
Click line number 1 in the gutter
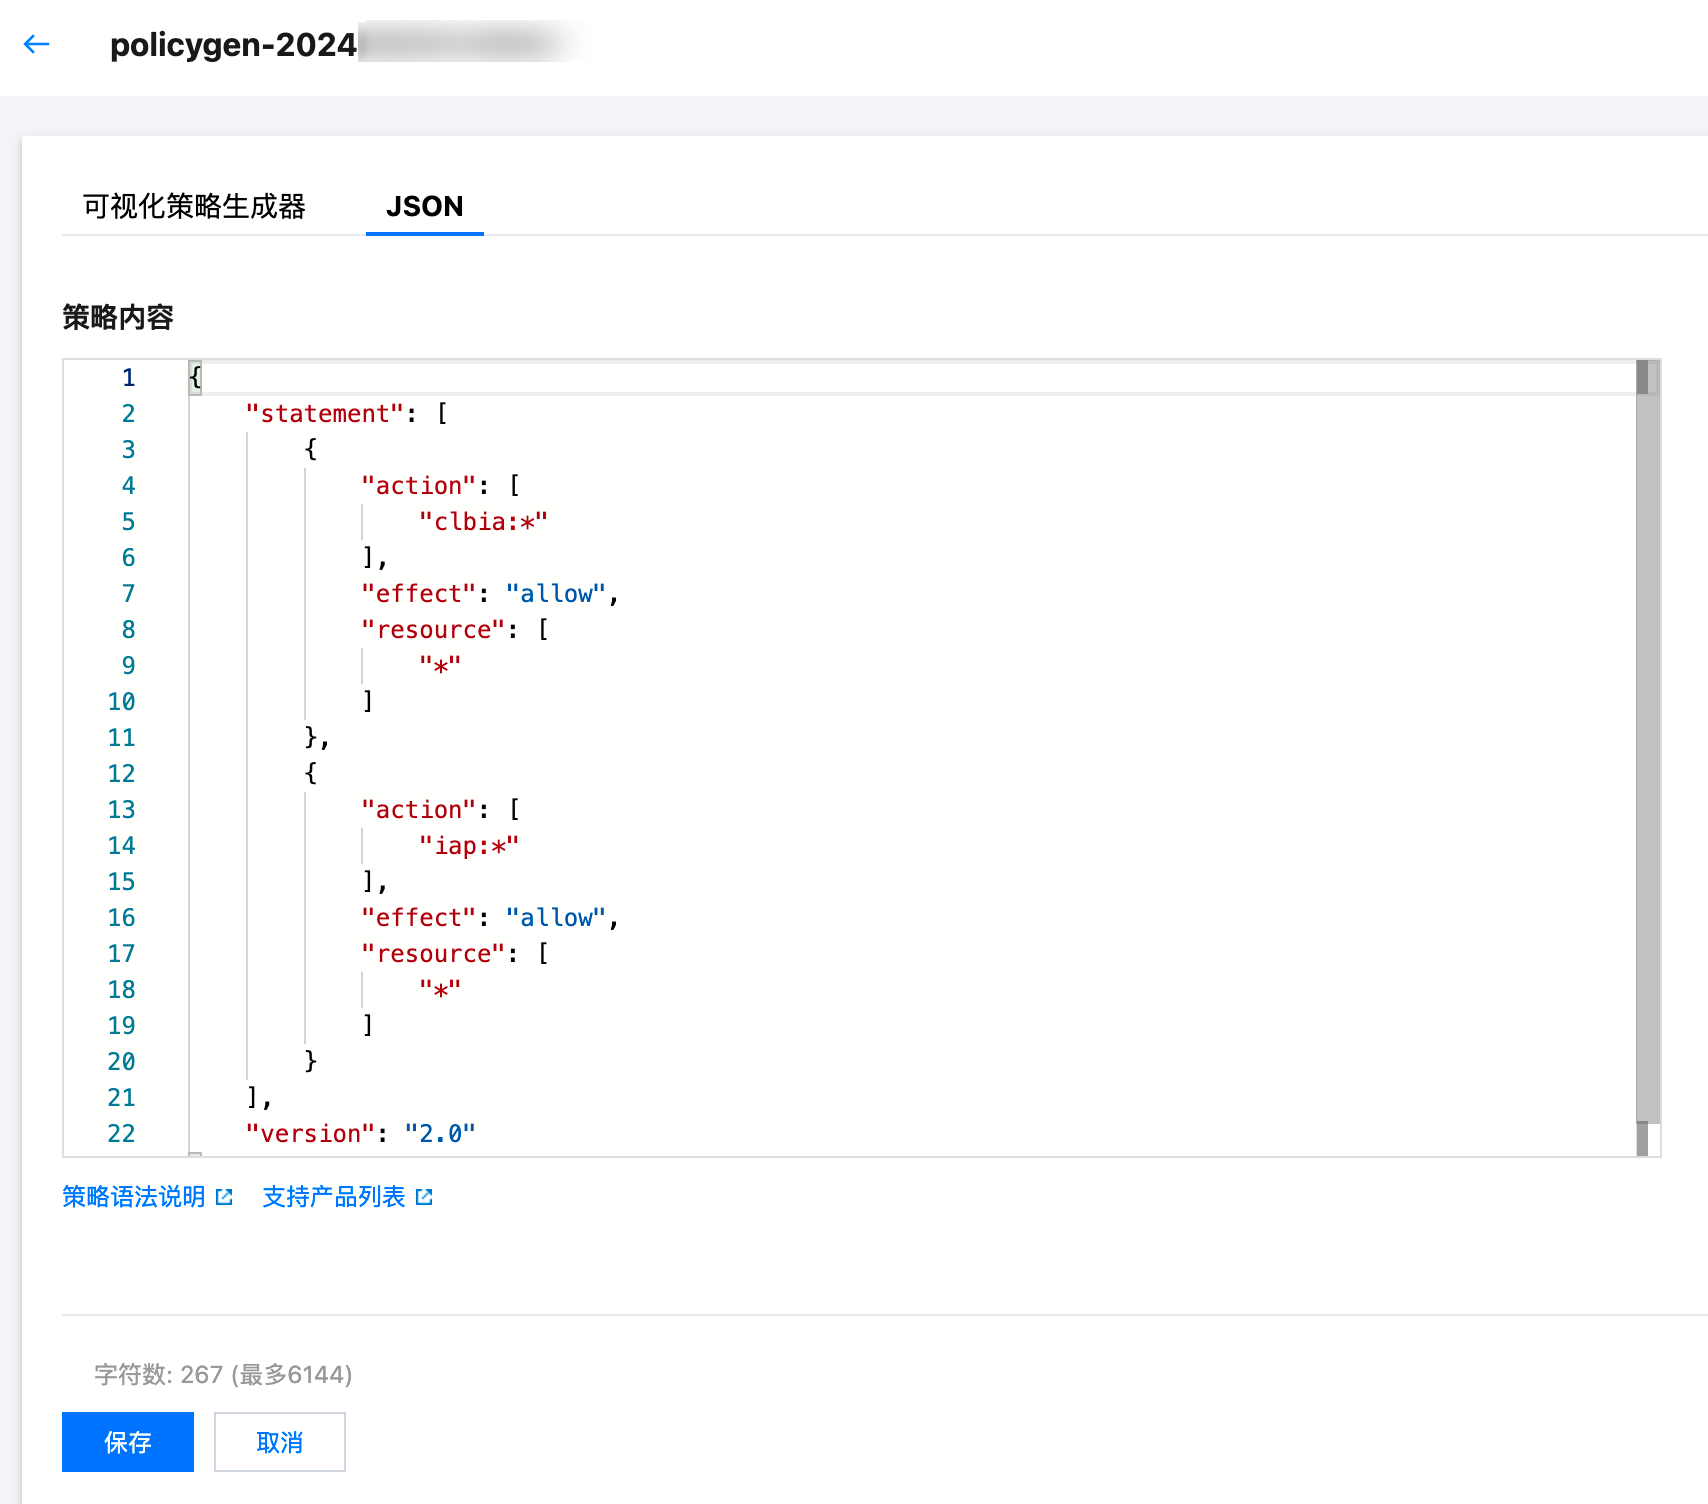(x=128, y=378)
